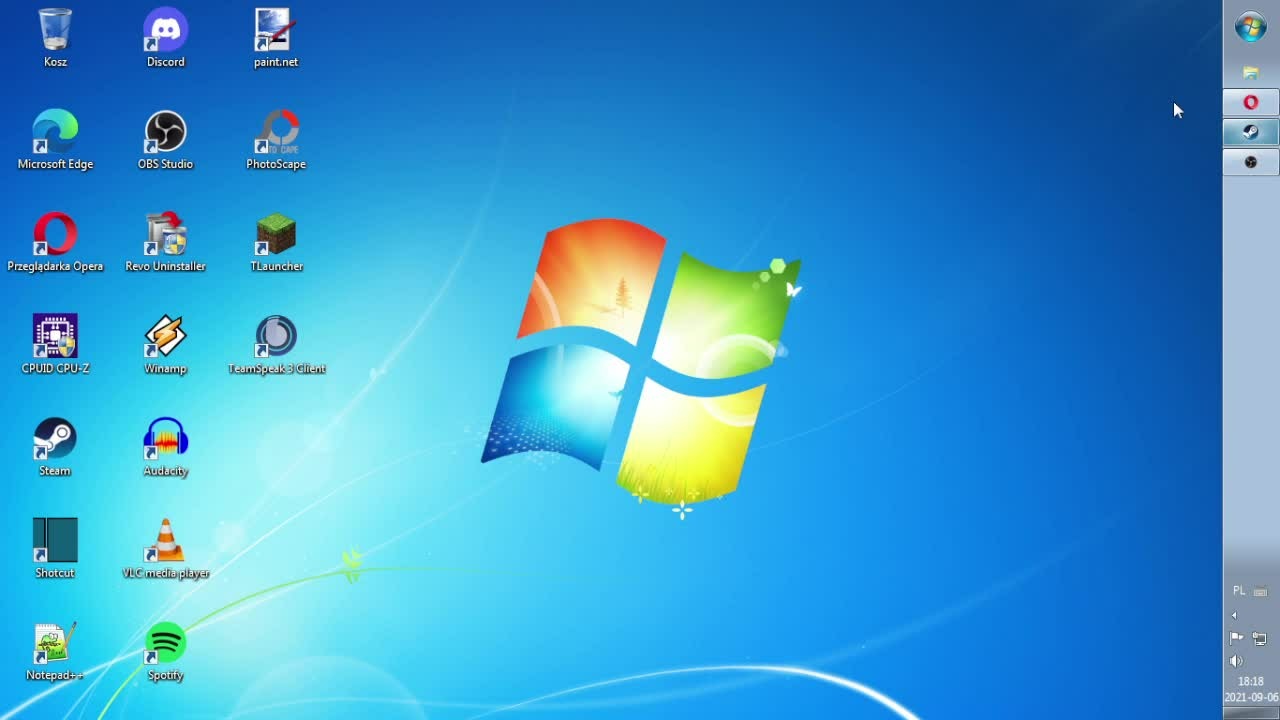The image size is (1280, 720).
Task: Open the Windows Start menu orb
Action: (x=1251, y=27)
